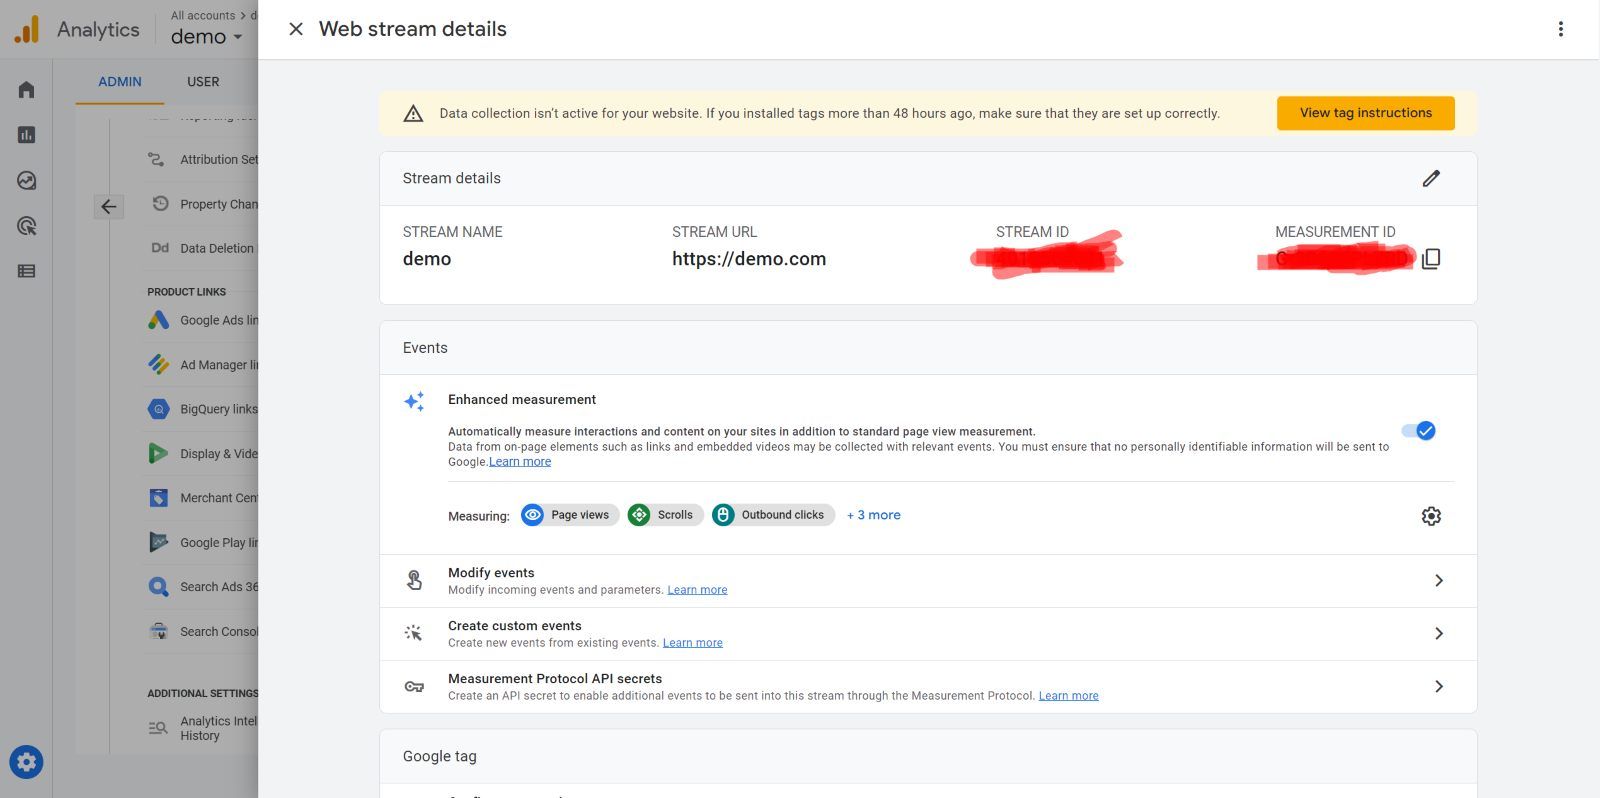Image resolution: width=1600 pixels, height=798 pixels.
Task: Click the Enhanced measurement sparkle icon
Action: click(x=414, y=401)
